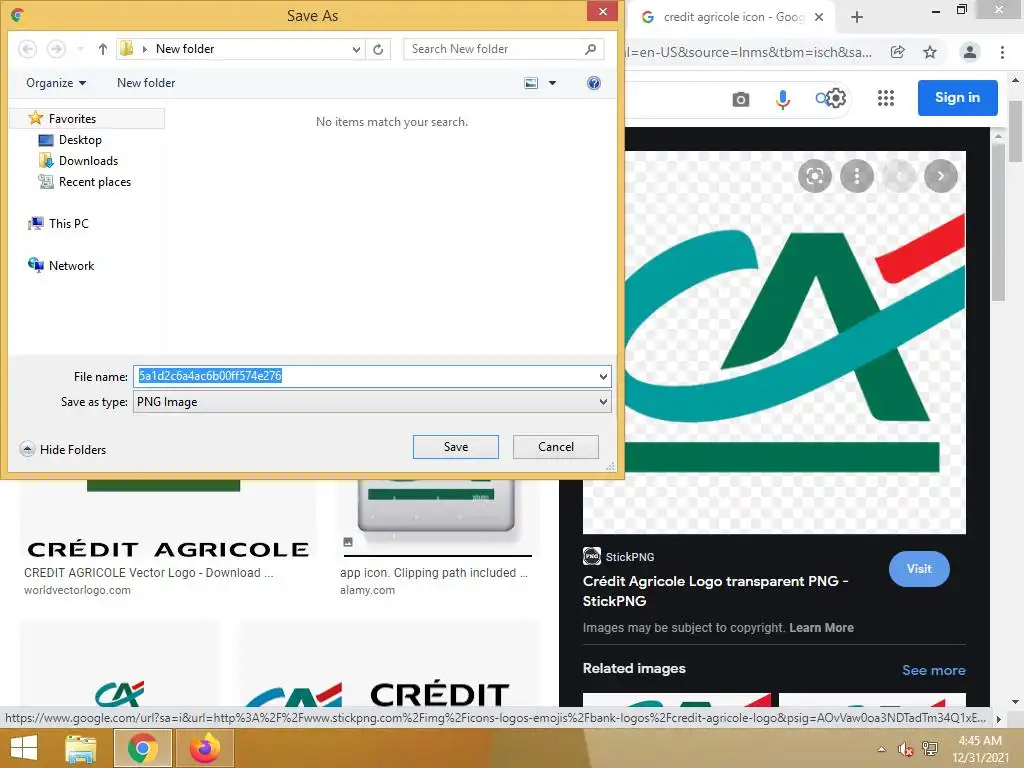The image size is (1024, 768).
Task: Select Desktop in navigation pane
Action: point(71,140)
